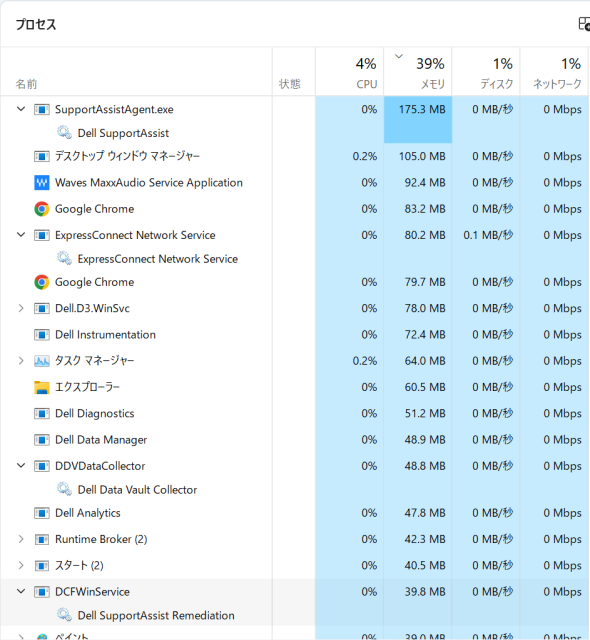Select the Dell Diagnostics process name
The height and width of the screenshot is (640, 590).
[95, 413]
